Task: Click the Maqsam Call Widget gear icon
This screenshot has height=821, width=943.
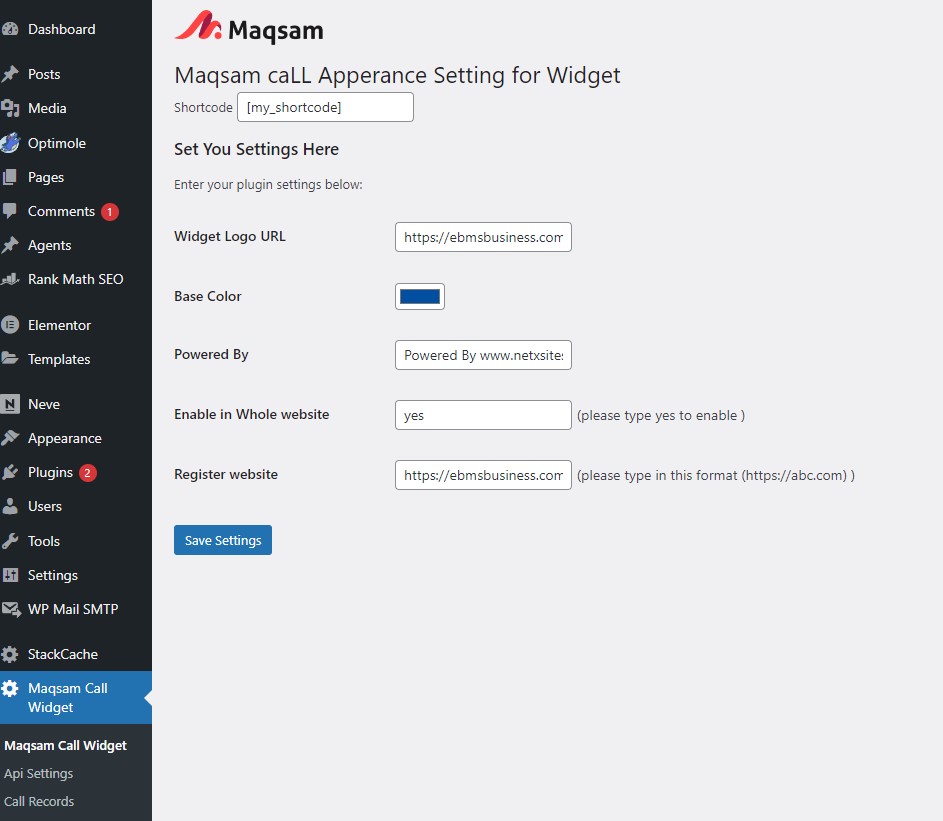Action: pyautogui.click(x=10, y=688)
